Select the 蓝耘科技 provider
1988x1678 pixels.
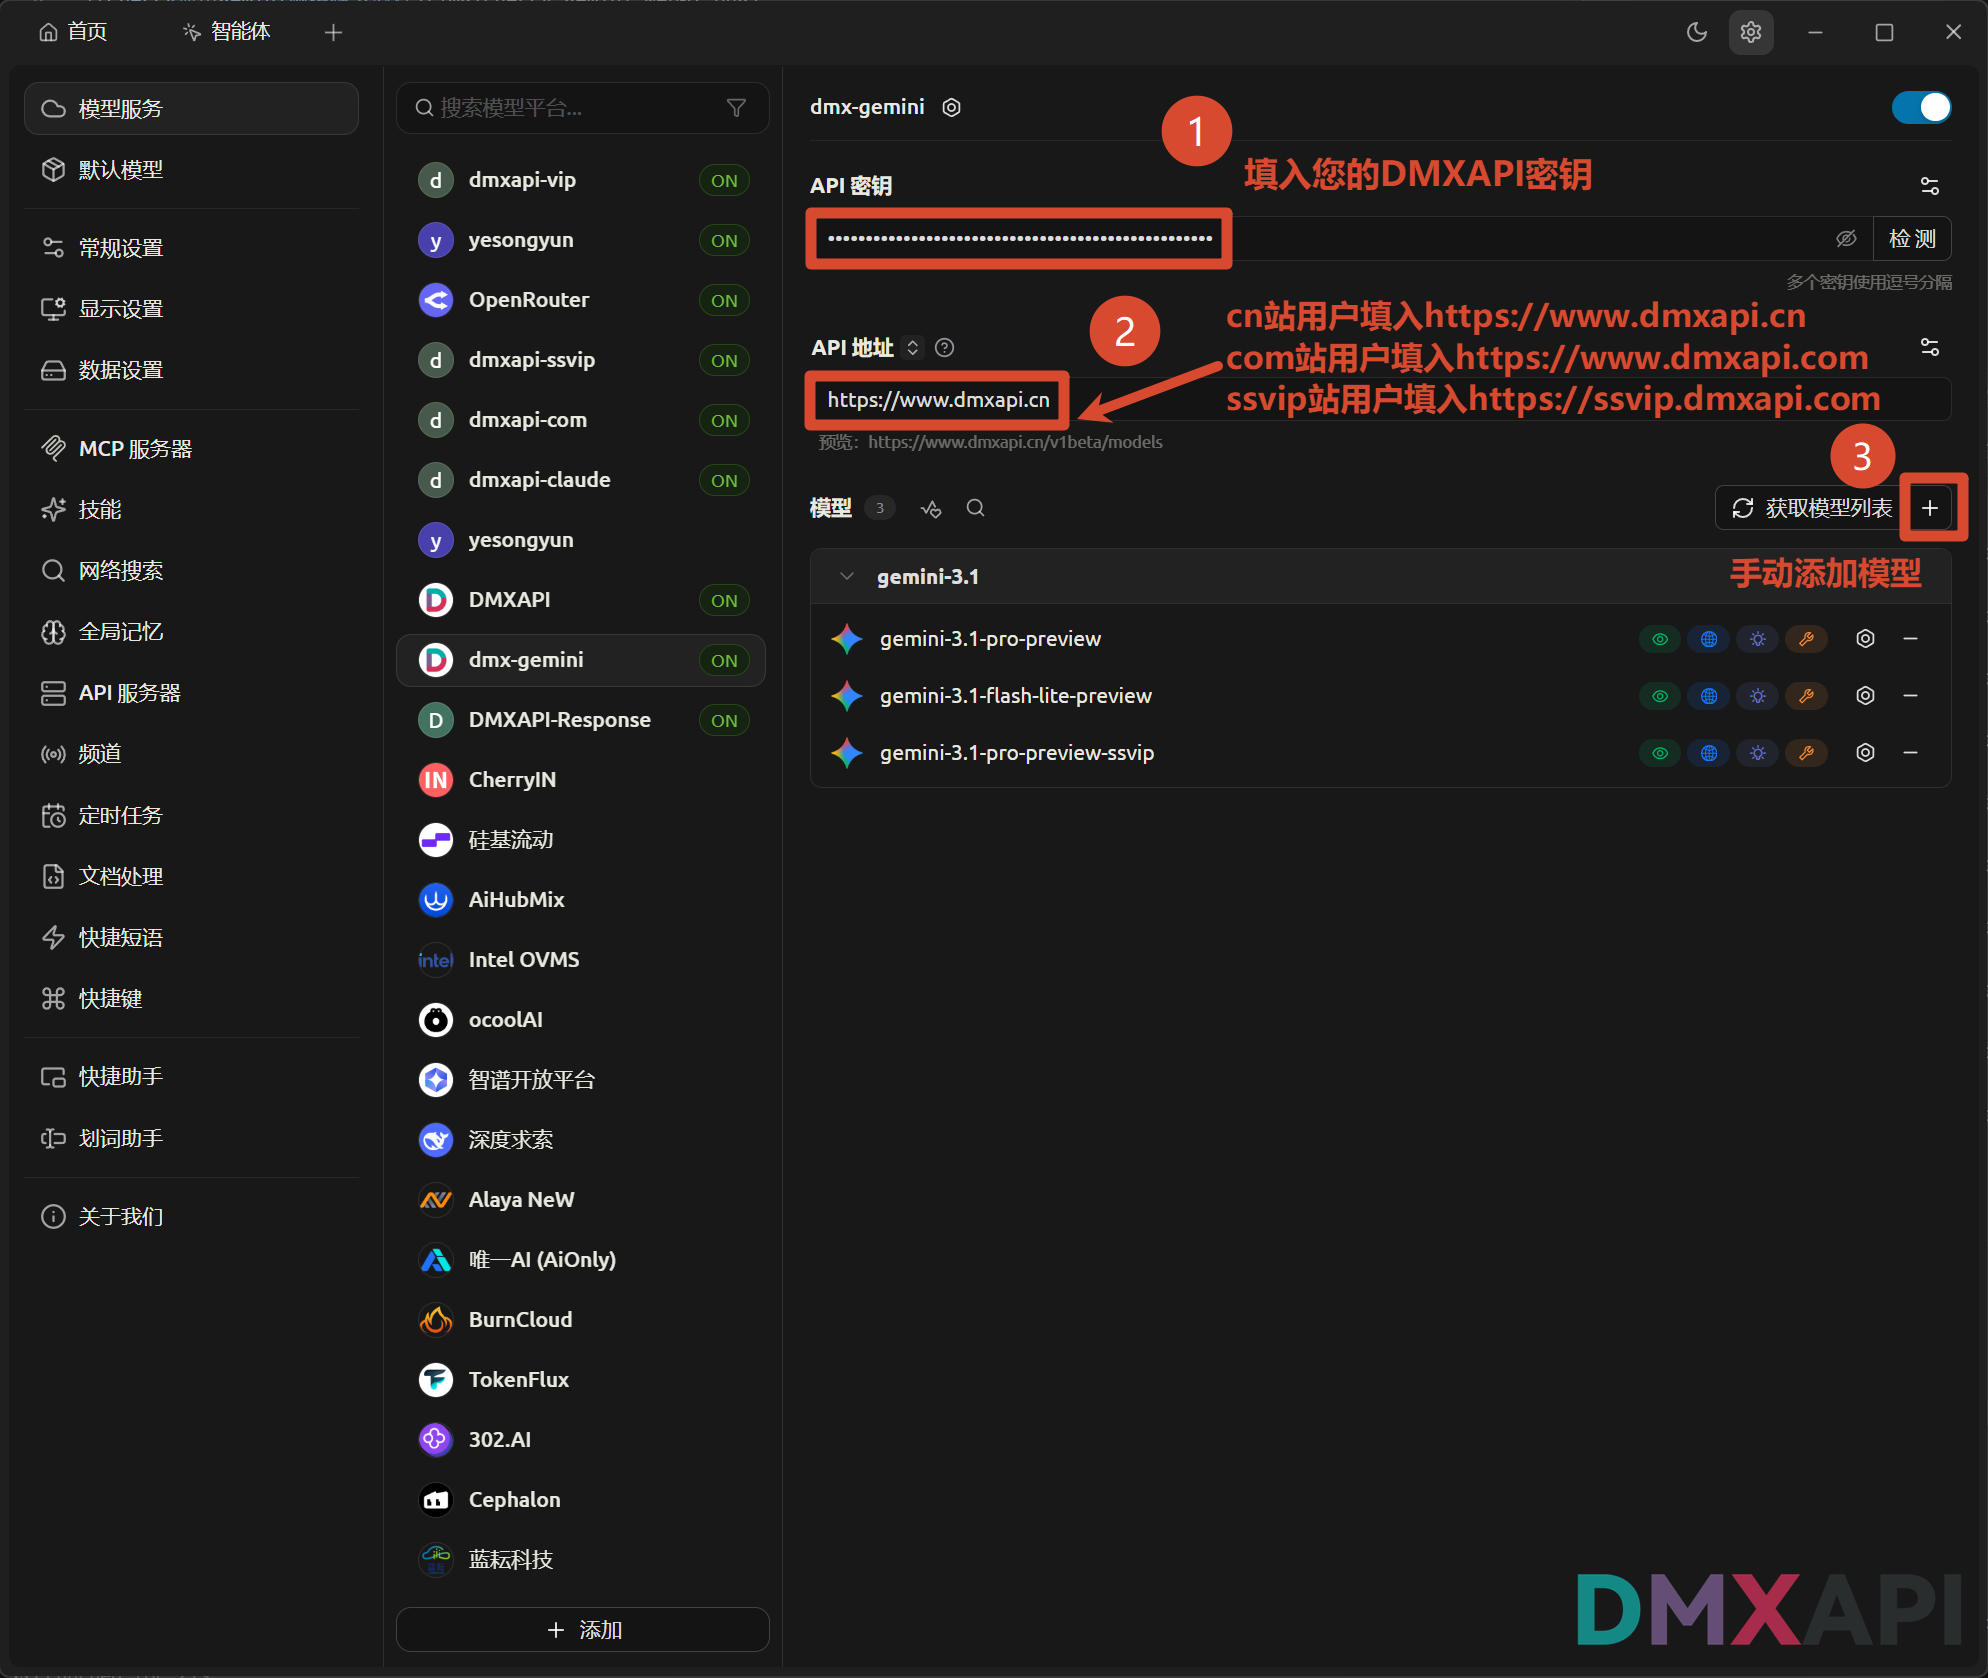(581, 1560)
